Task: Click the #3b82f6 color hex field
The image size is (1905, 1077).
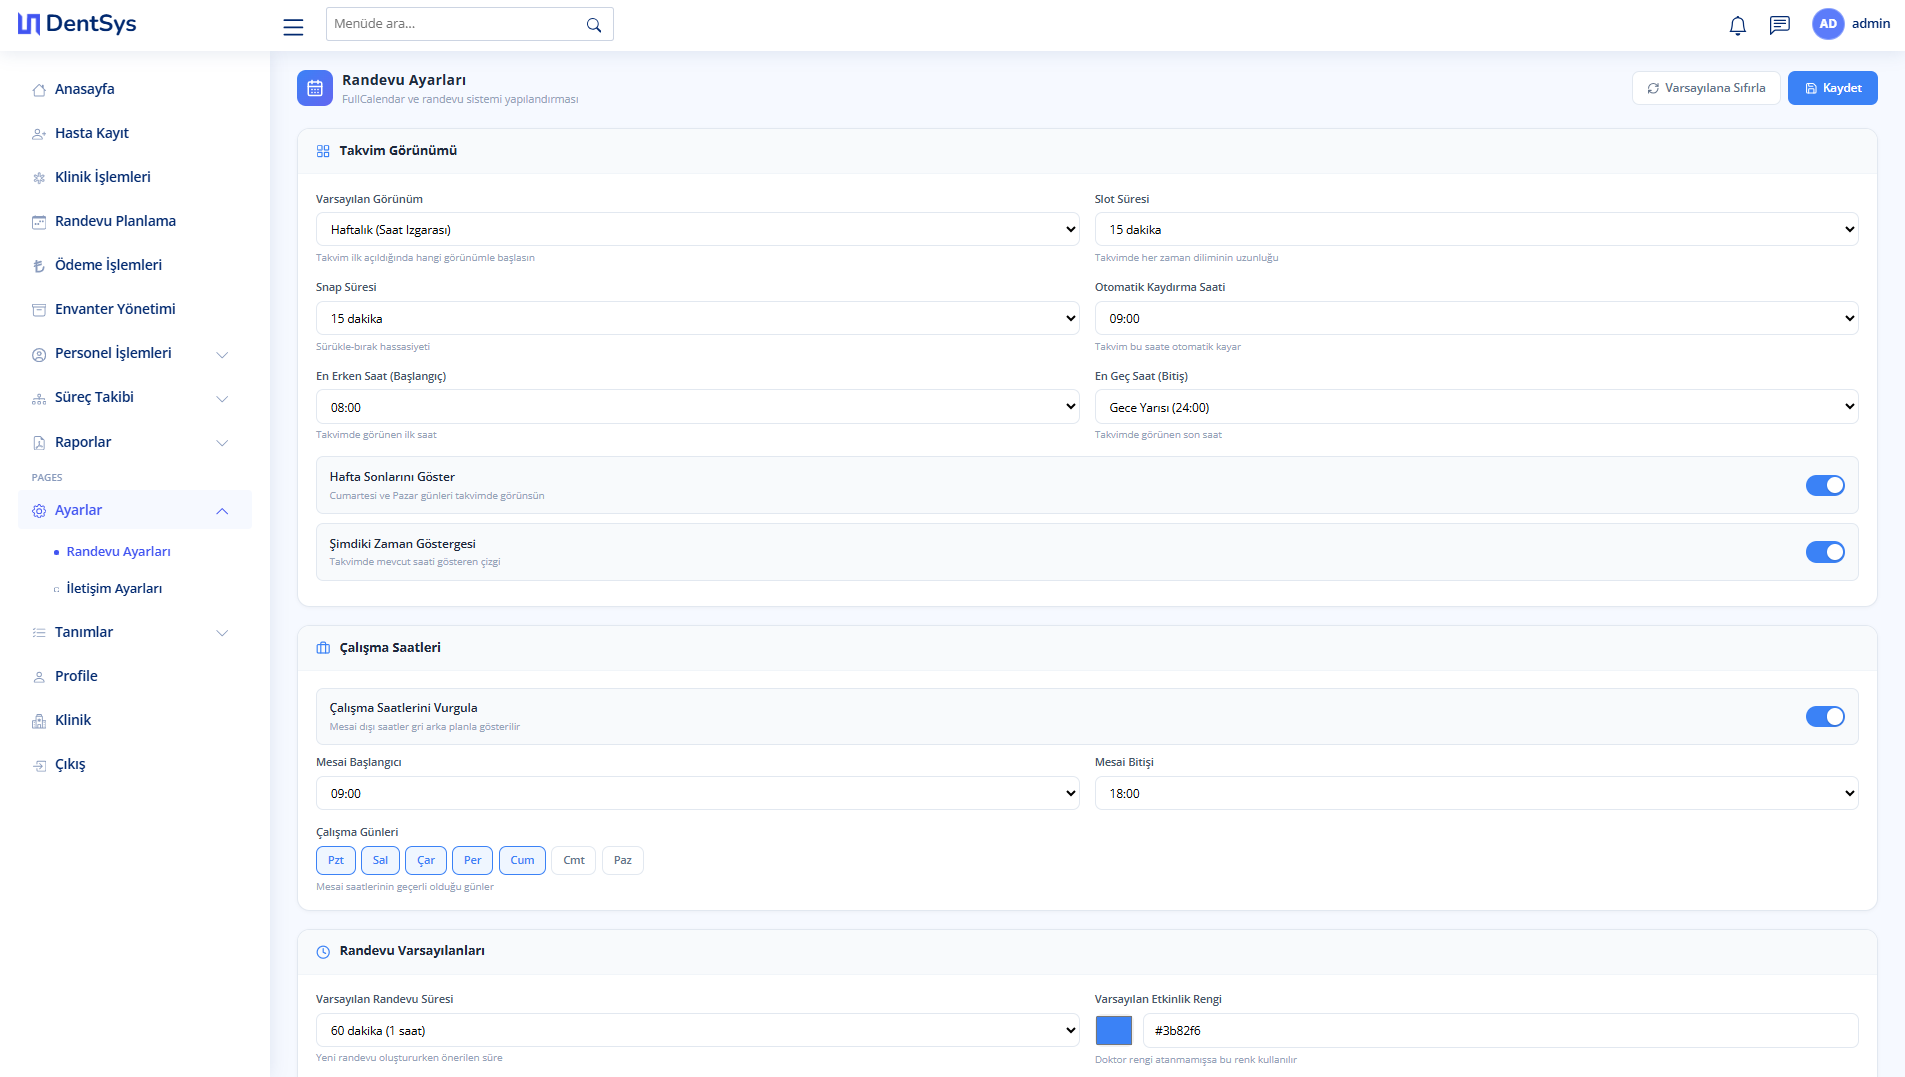Action: 1500,1030
